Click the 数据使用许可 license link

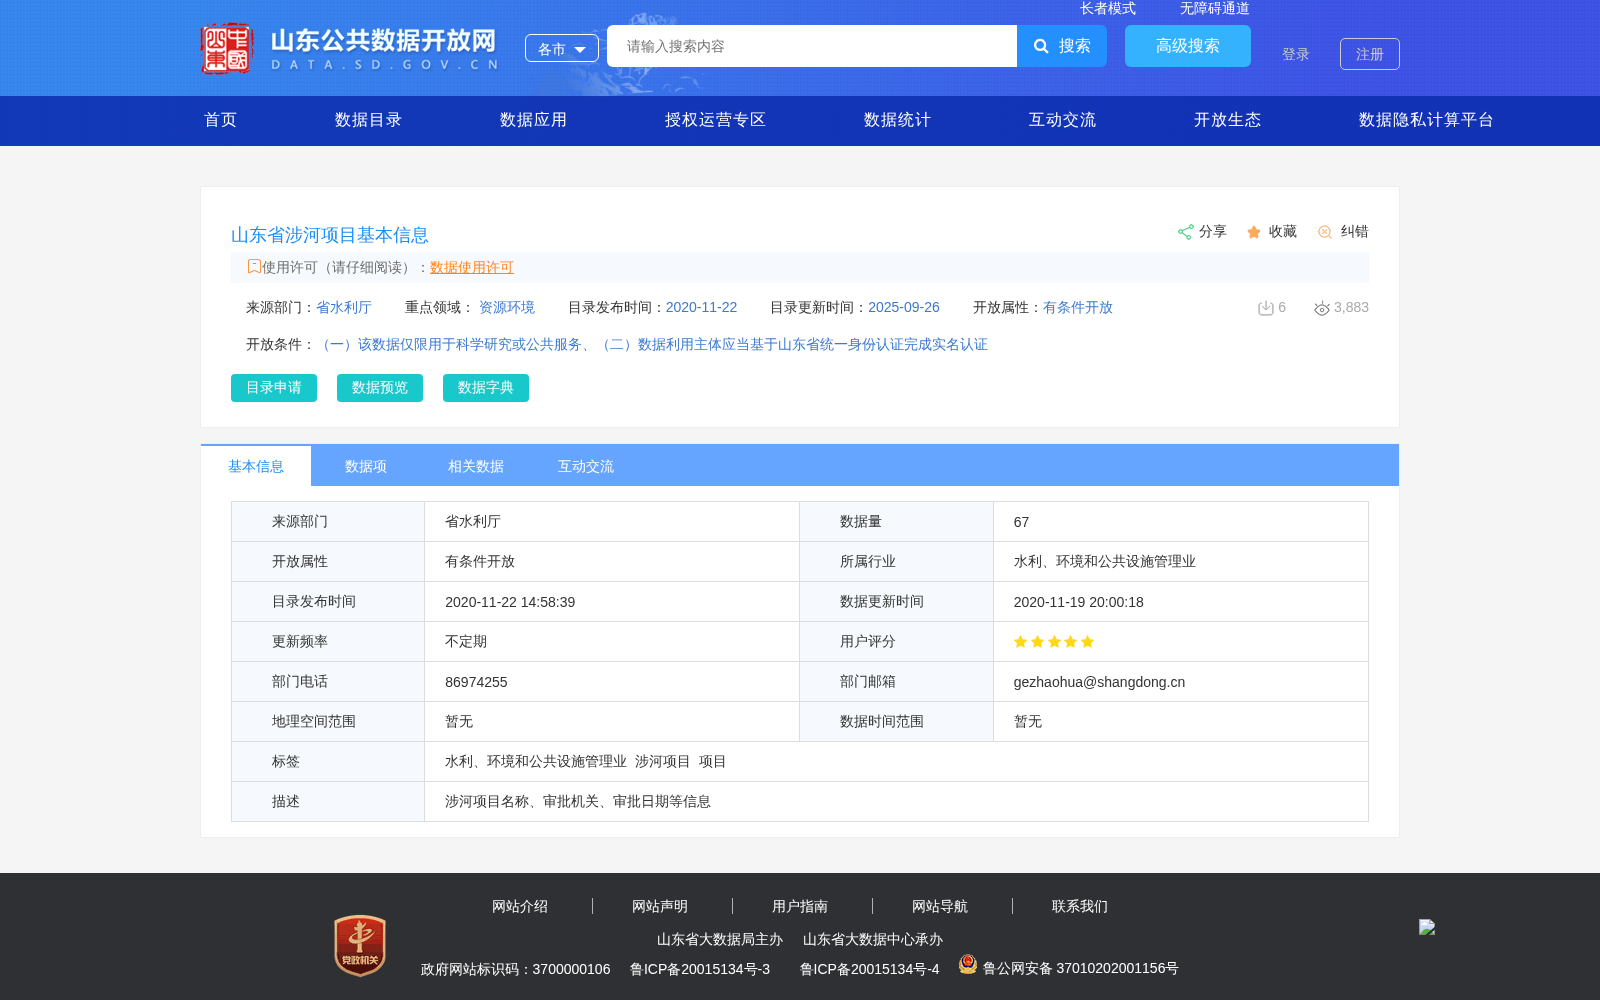[472, 267]
